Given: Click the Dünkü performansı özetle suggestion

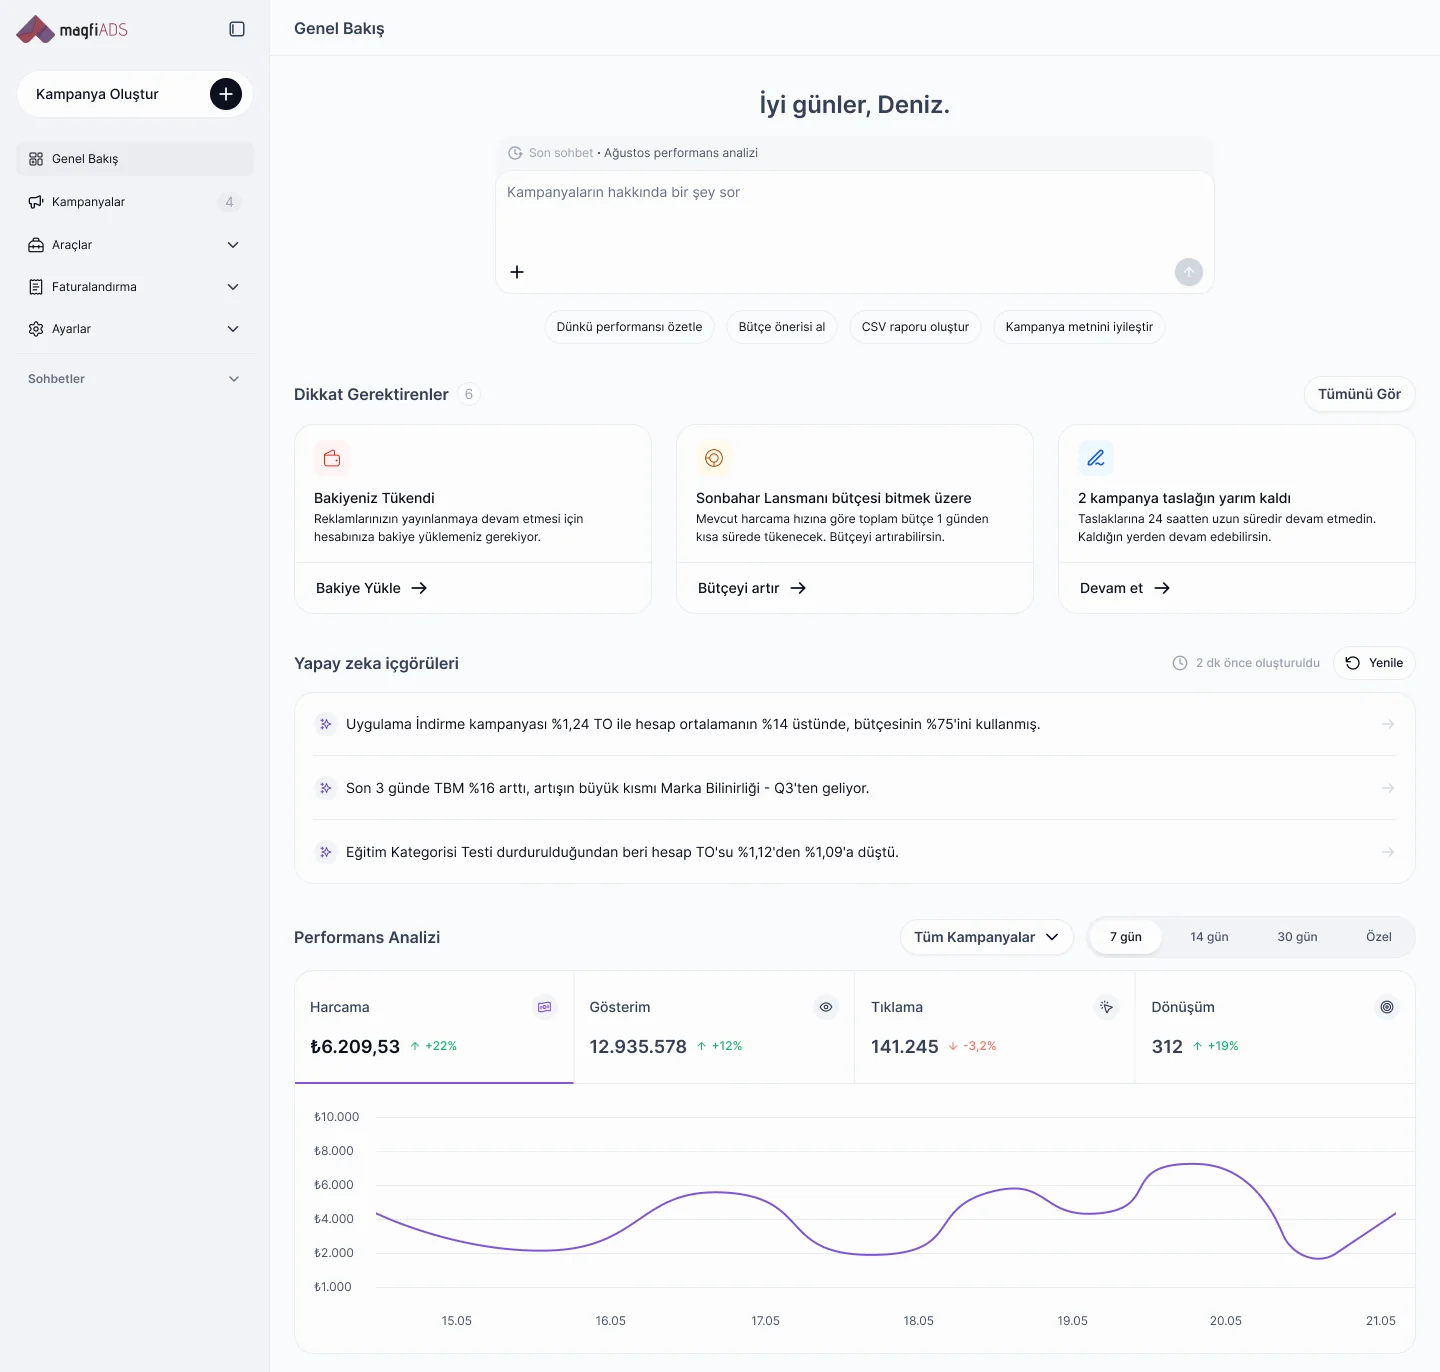Looking at the screenshot, I should (x=629, y=327).
